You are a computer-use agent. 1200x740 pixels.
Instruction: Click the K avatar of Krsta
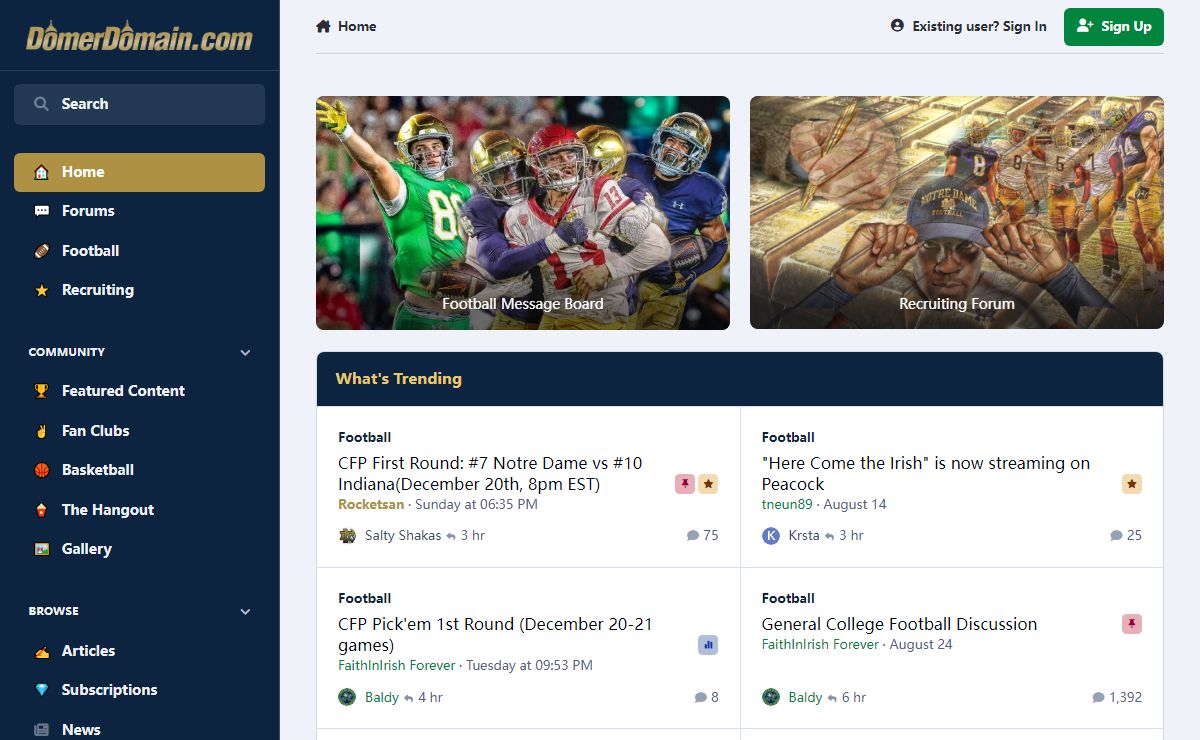[771, 535]
